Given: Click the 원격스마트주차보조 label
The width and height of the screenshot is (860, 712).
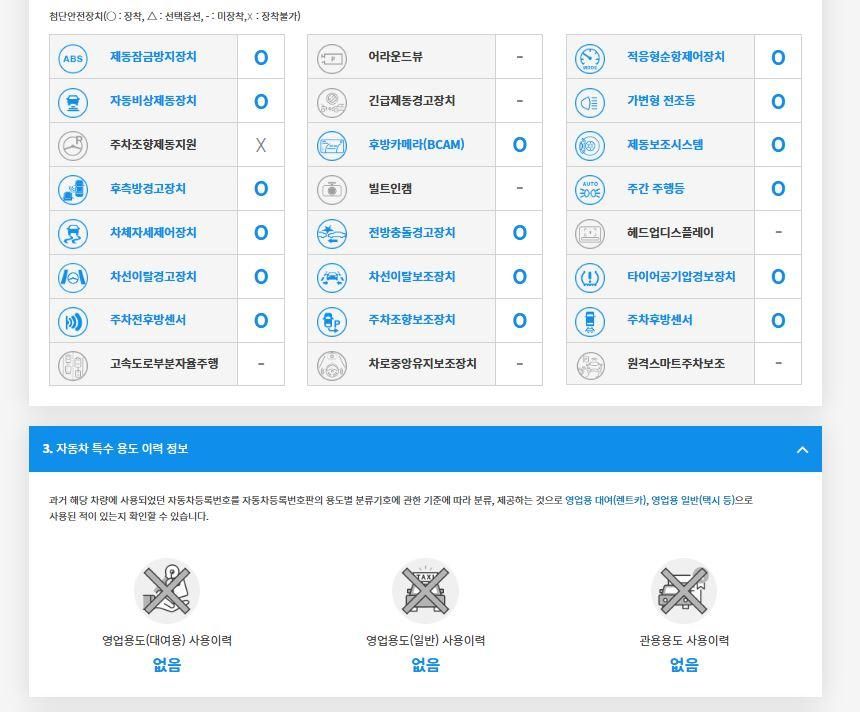Looking at the screenshot, I should pos(676,364).
